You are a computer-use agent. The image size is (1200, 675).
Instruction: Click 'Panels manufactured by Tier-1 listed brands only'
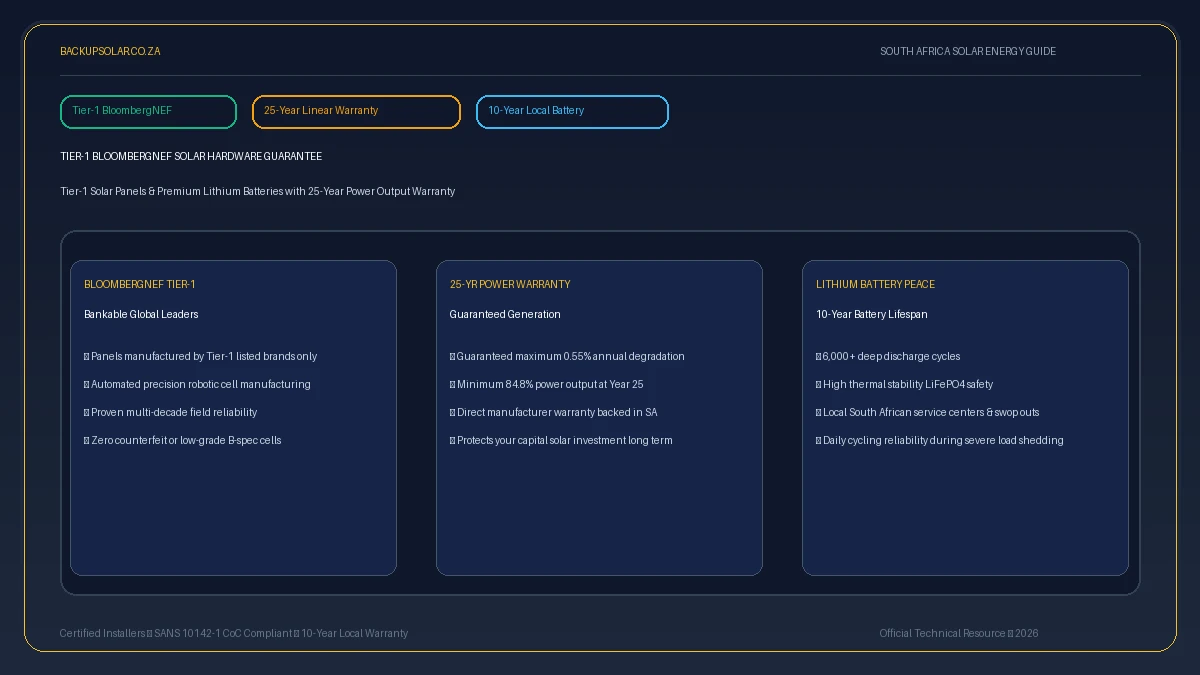(x=201, y=356)
